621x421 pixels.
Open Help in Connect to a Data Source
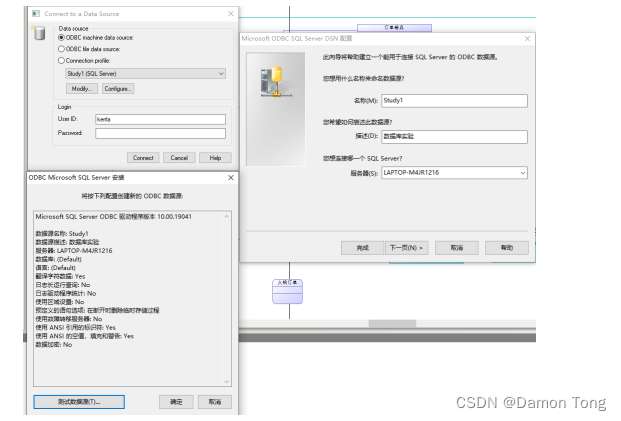215,158
